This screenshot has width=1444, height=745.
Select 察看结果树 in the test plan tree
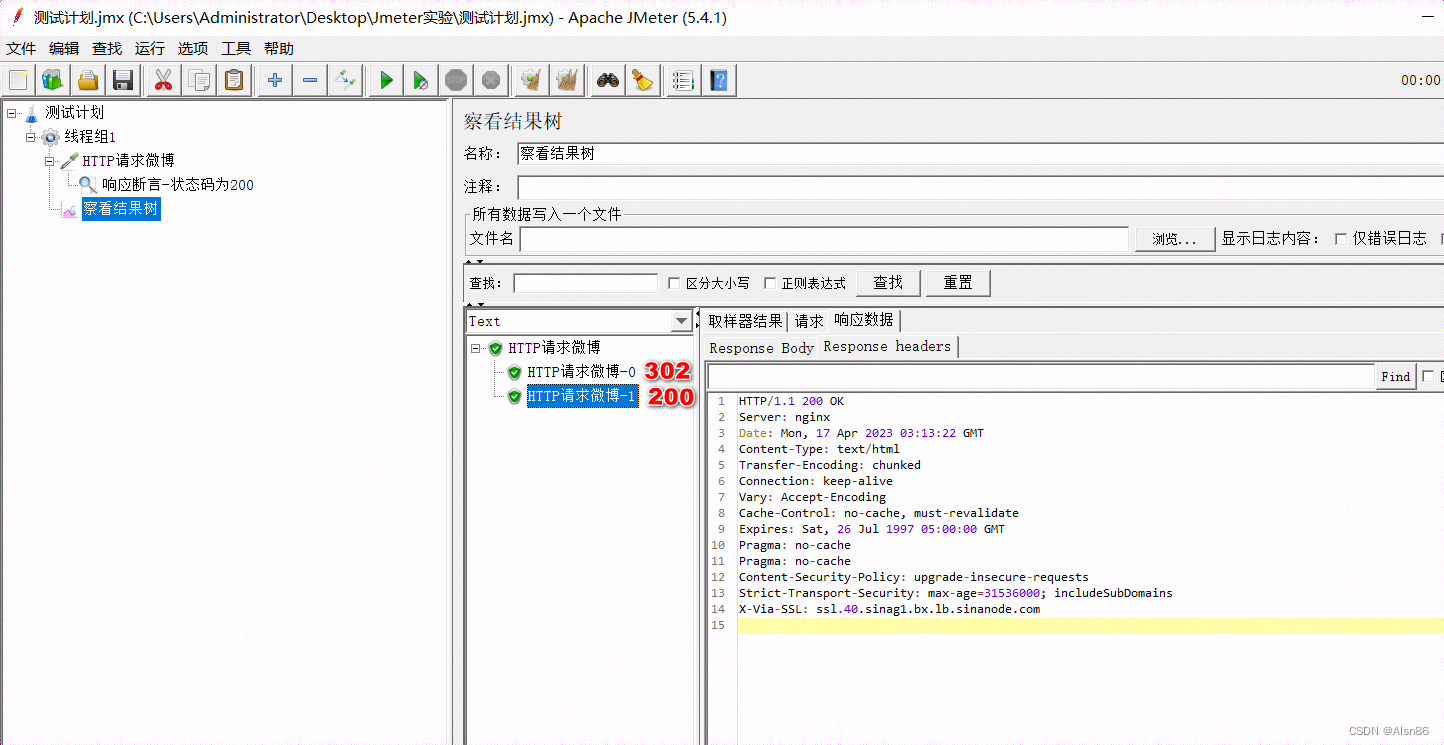(121, 209)
